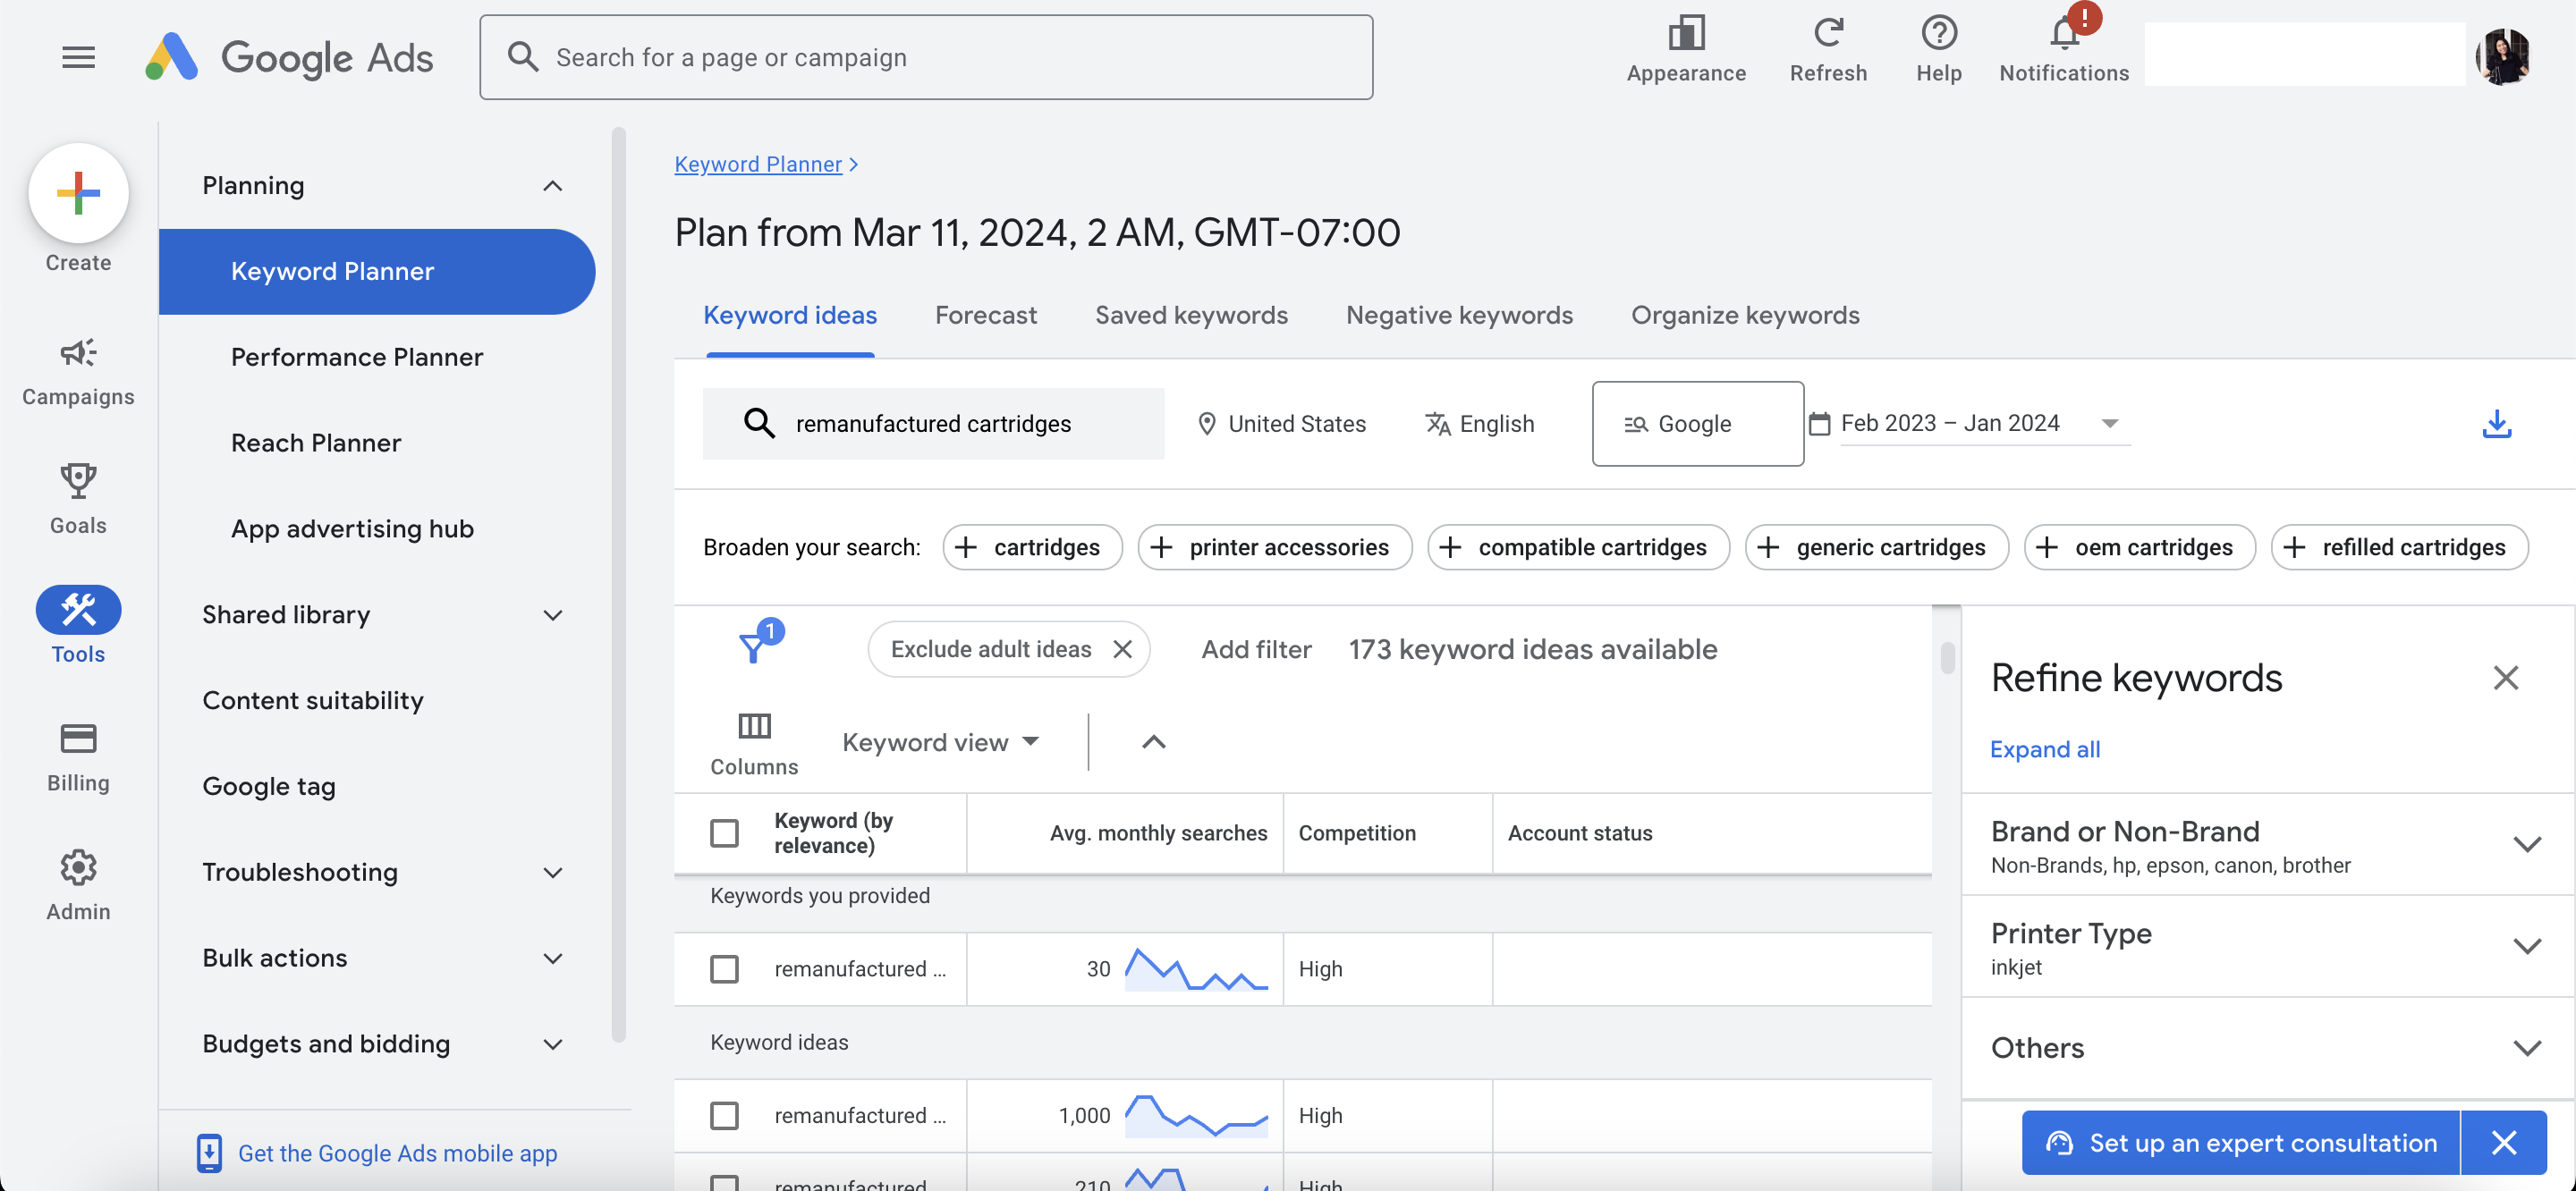Remove the Exclude adult ideas filter

pos(1122,649)
